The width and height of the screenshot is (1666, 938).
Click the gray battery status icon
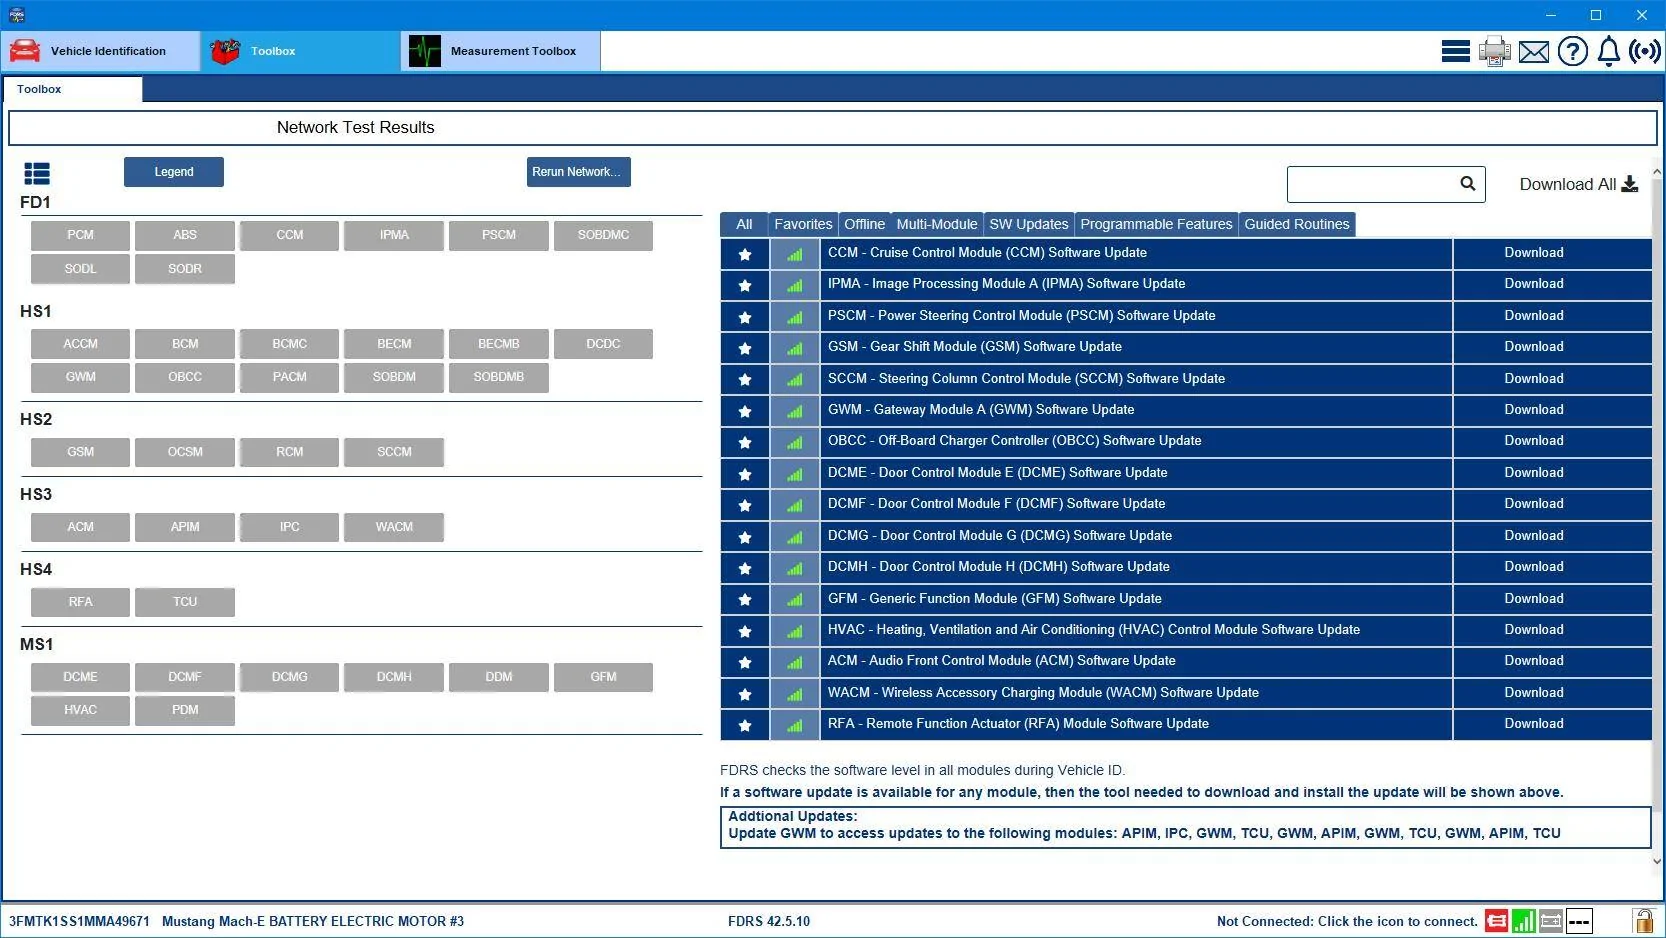(x=1551, y=921)
